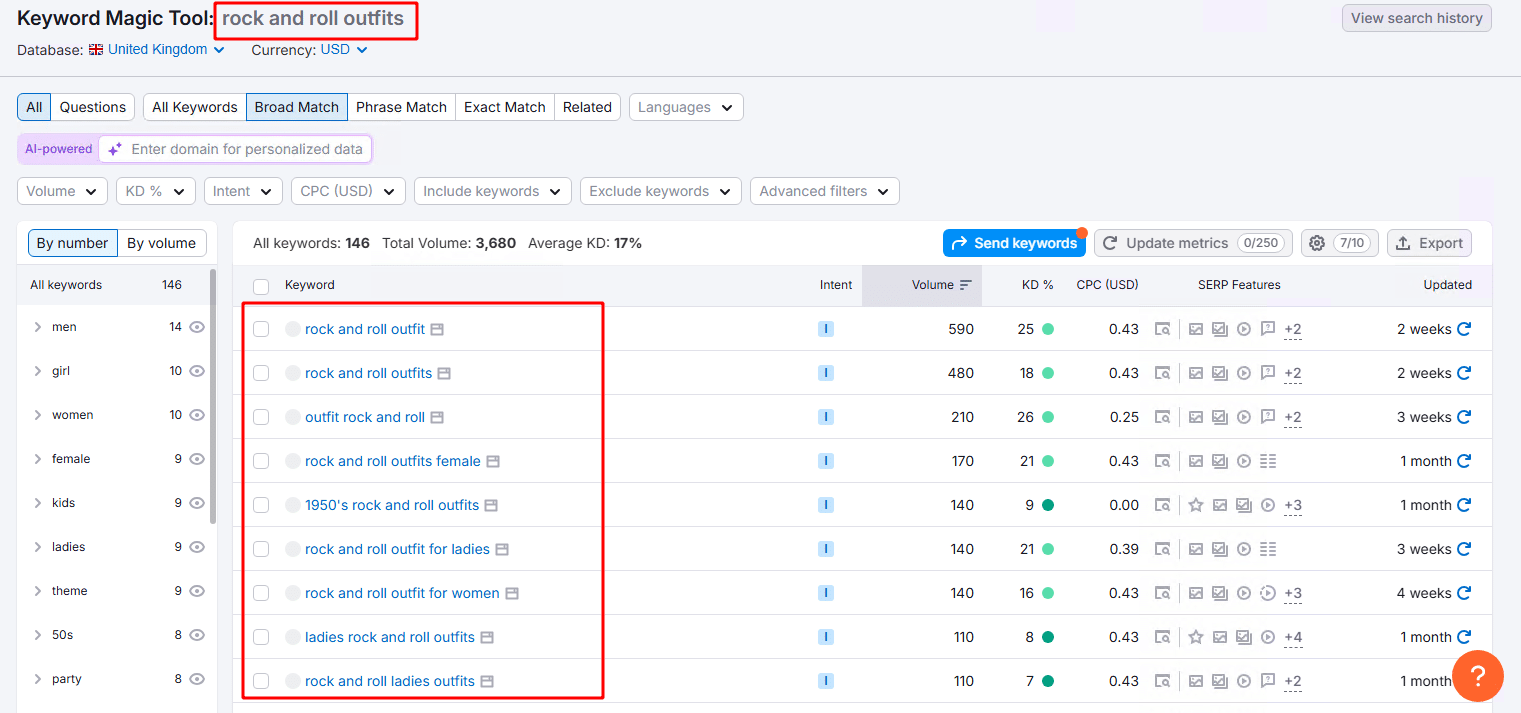Click the sitelinks list icon in rock and roll outfits female row
Image resolution: width=1521 pixels, height=713 pixels.
point(1269,461)
